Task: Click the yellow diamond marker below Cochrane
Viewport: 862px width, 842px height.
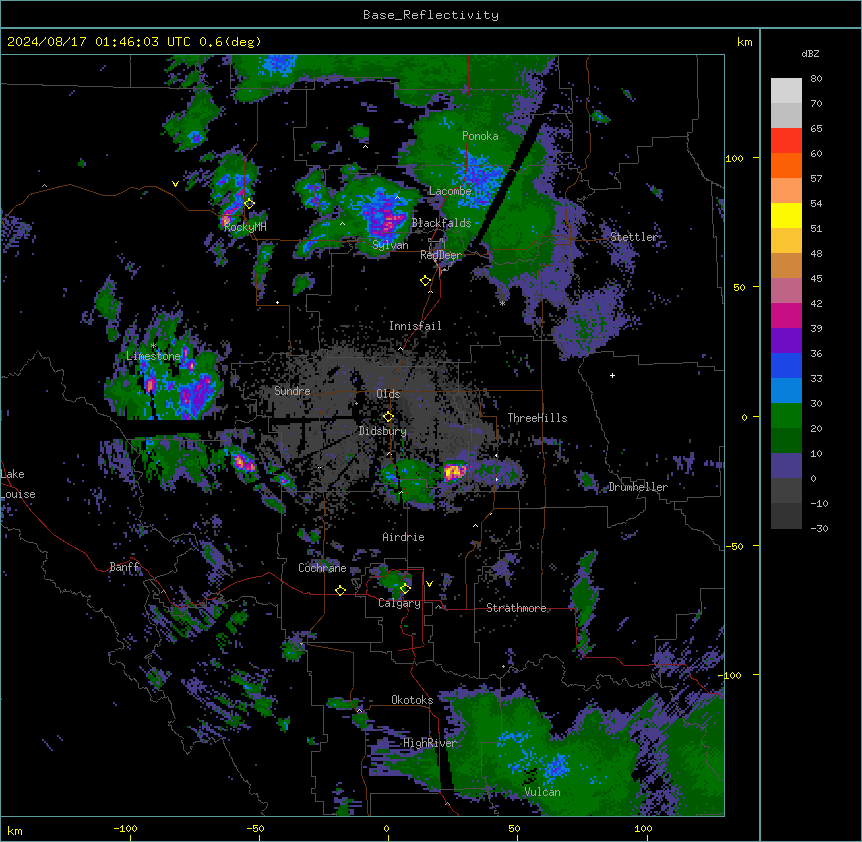Action: tap(340, 590)
